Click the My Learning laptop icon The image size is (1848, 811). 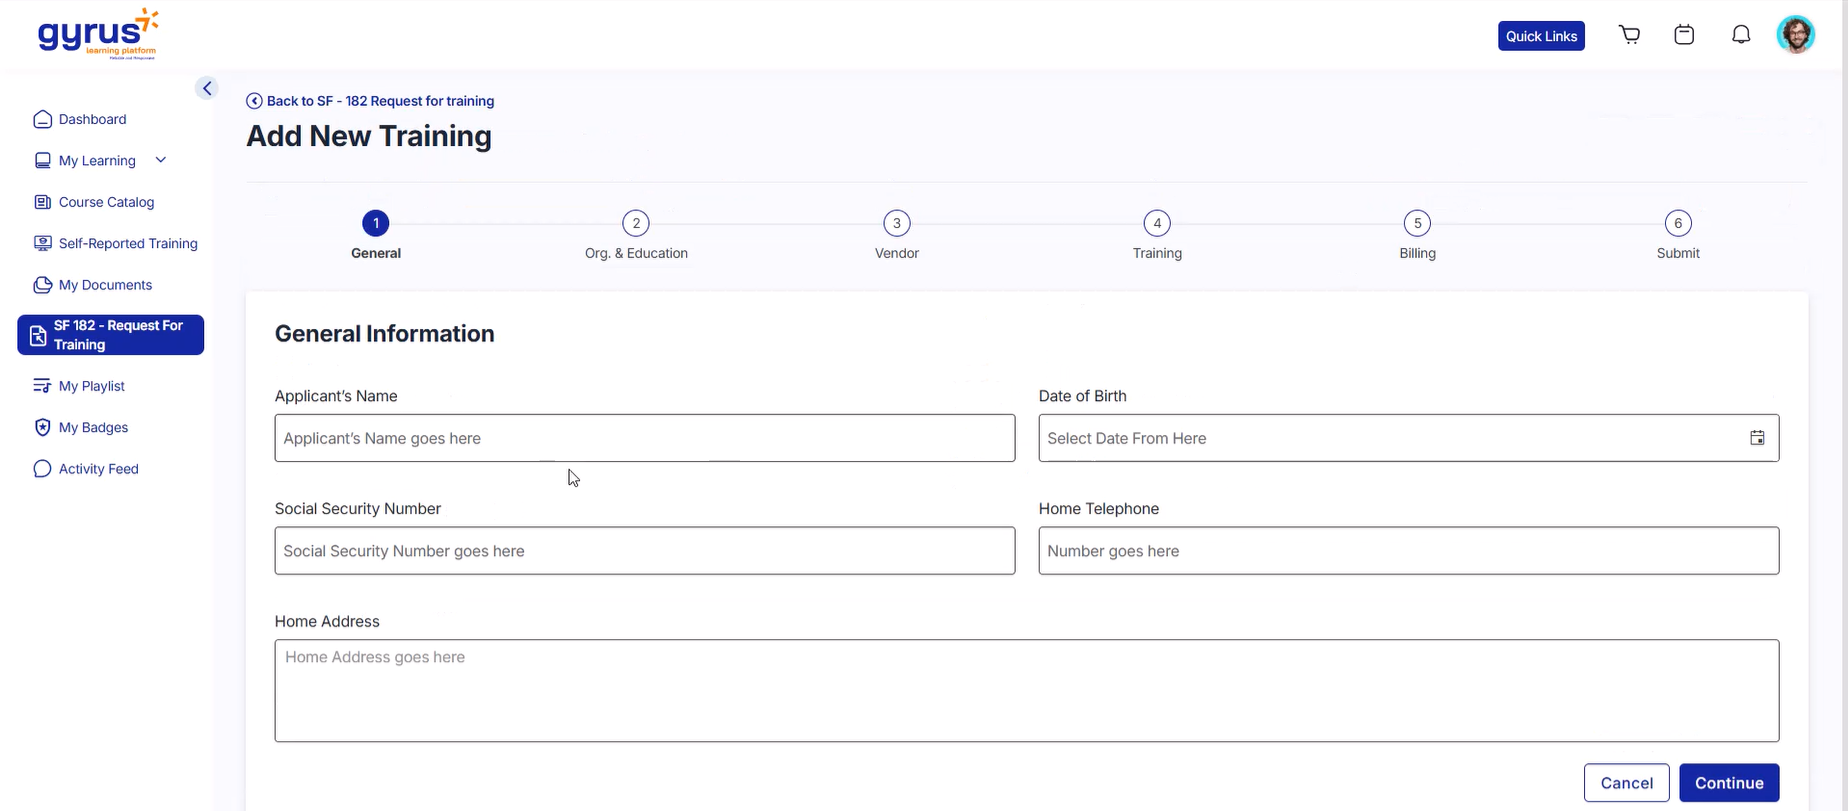click(x=42, y=160)
